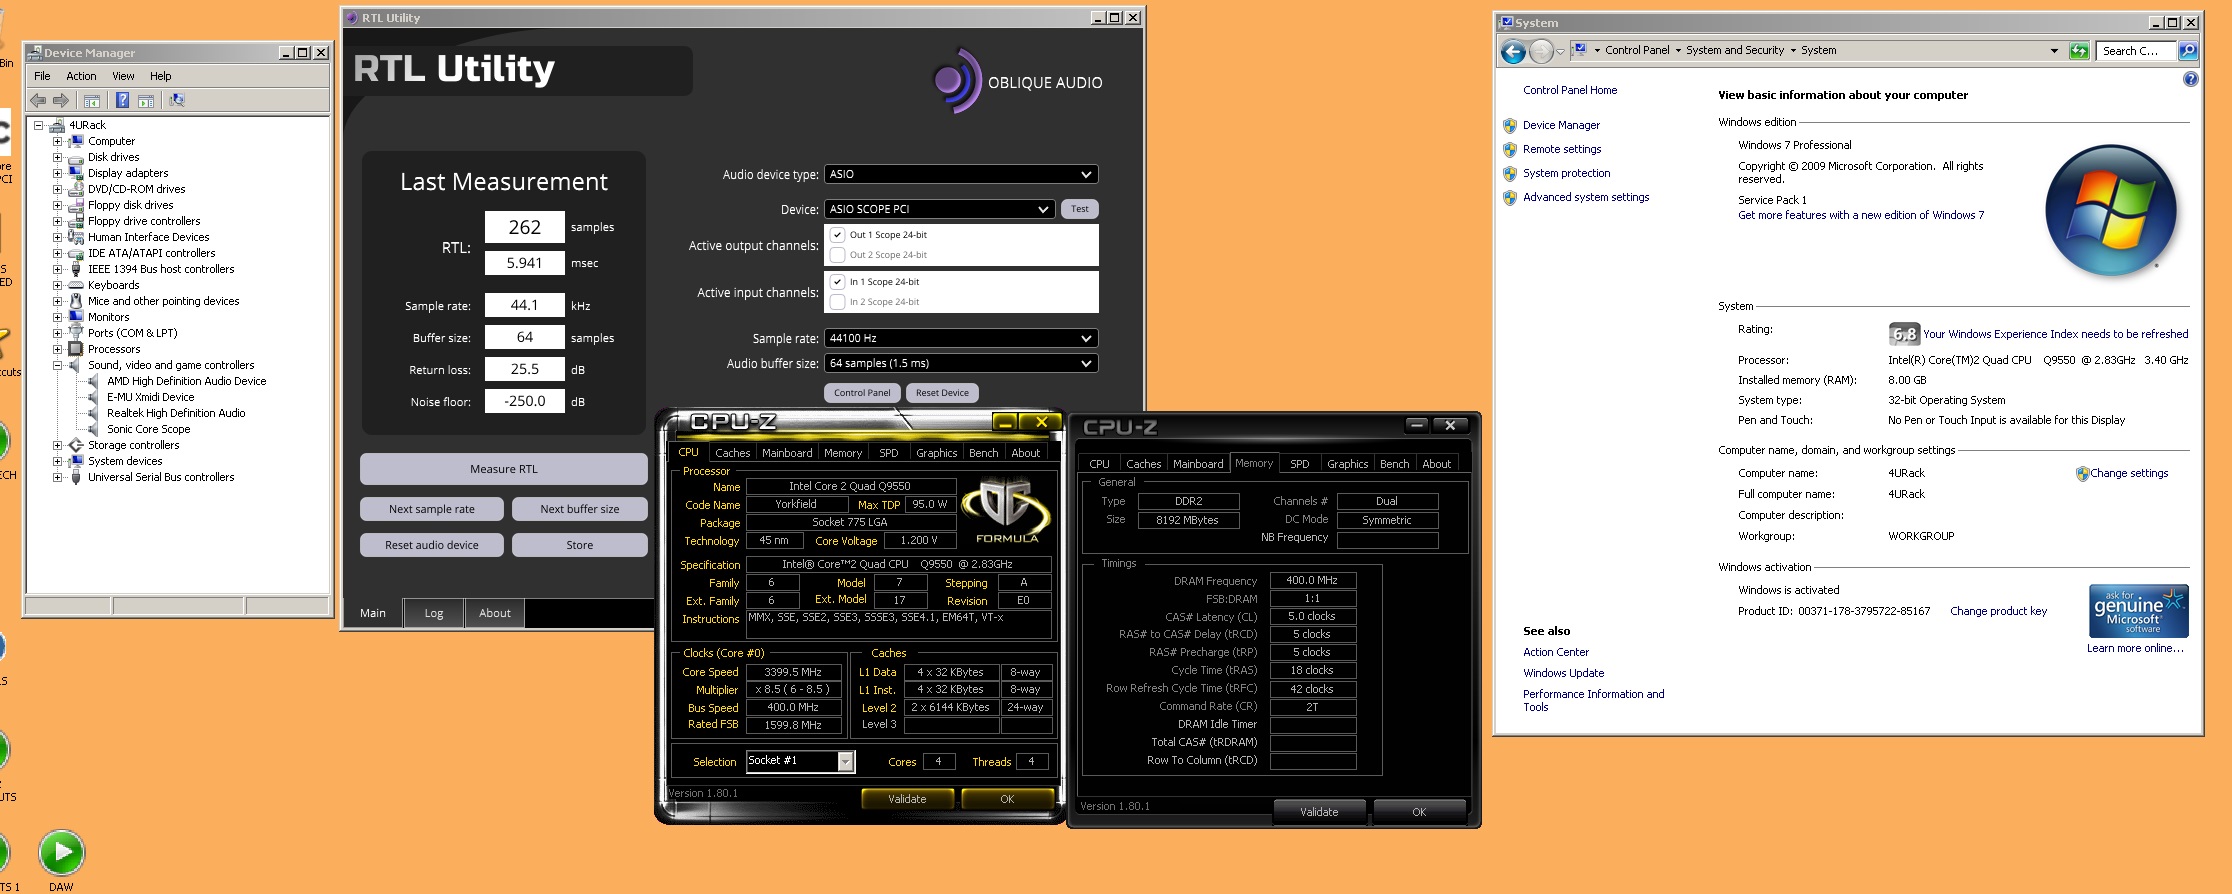Open SPD tab in grey CPU-Z window

(x=1299, y=464)
